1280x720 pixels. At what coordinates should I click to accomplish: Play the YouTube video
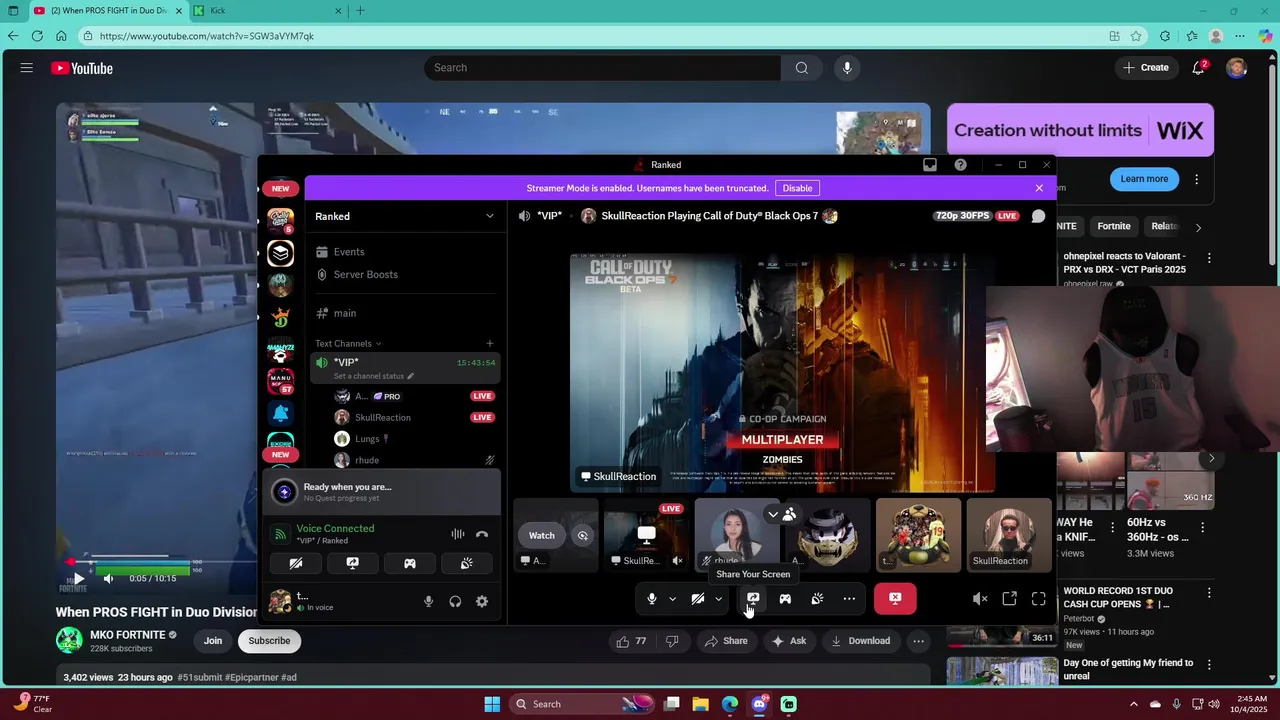(78, 578)
